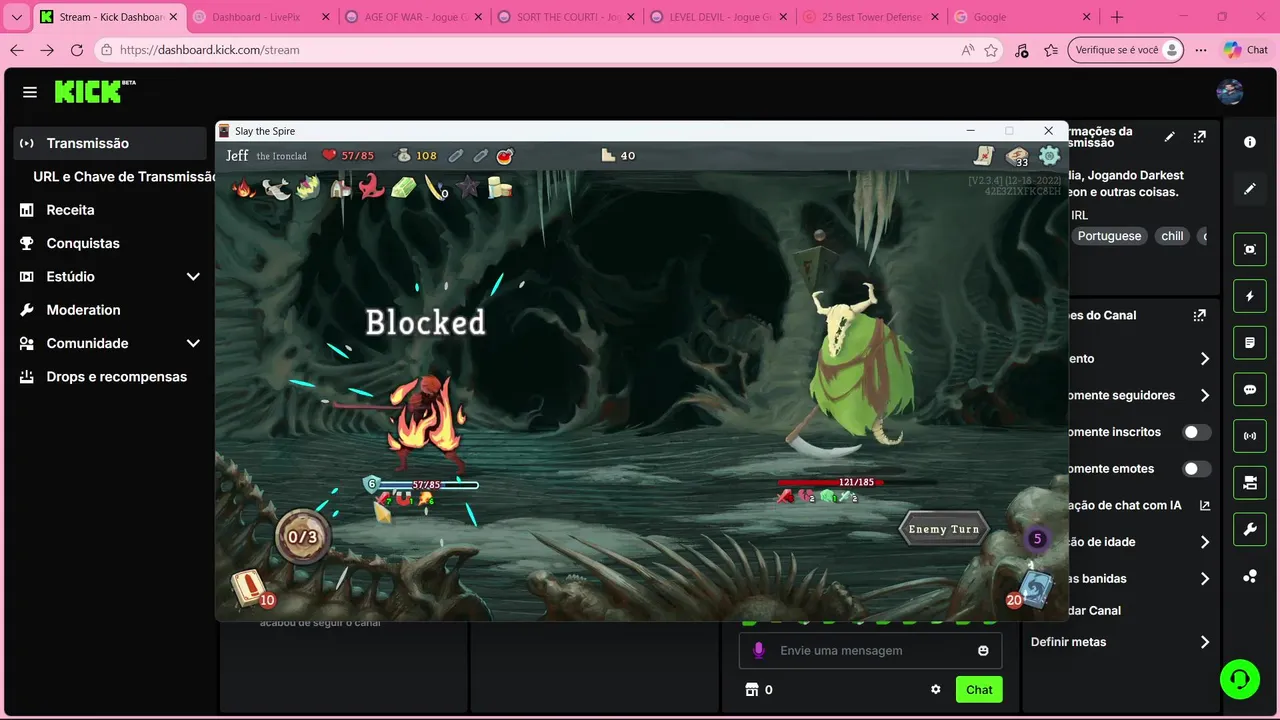The height and width of the screenshot is (720, 1280).
Task: Open discard pile showing 20 cards
Action: click(1032, 590)
